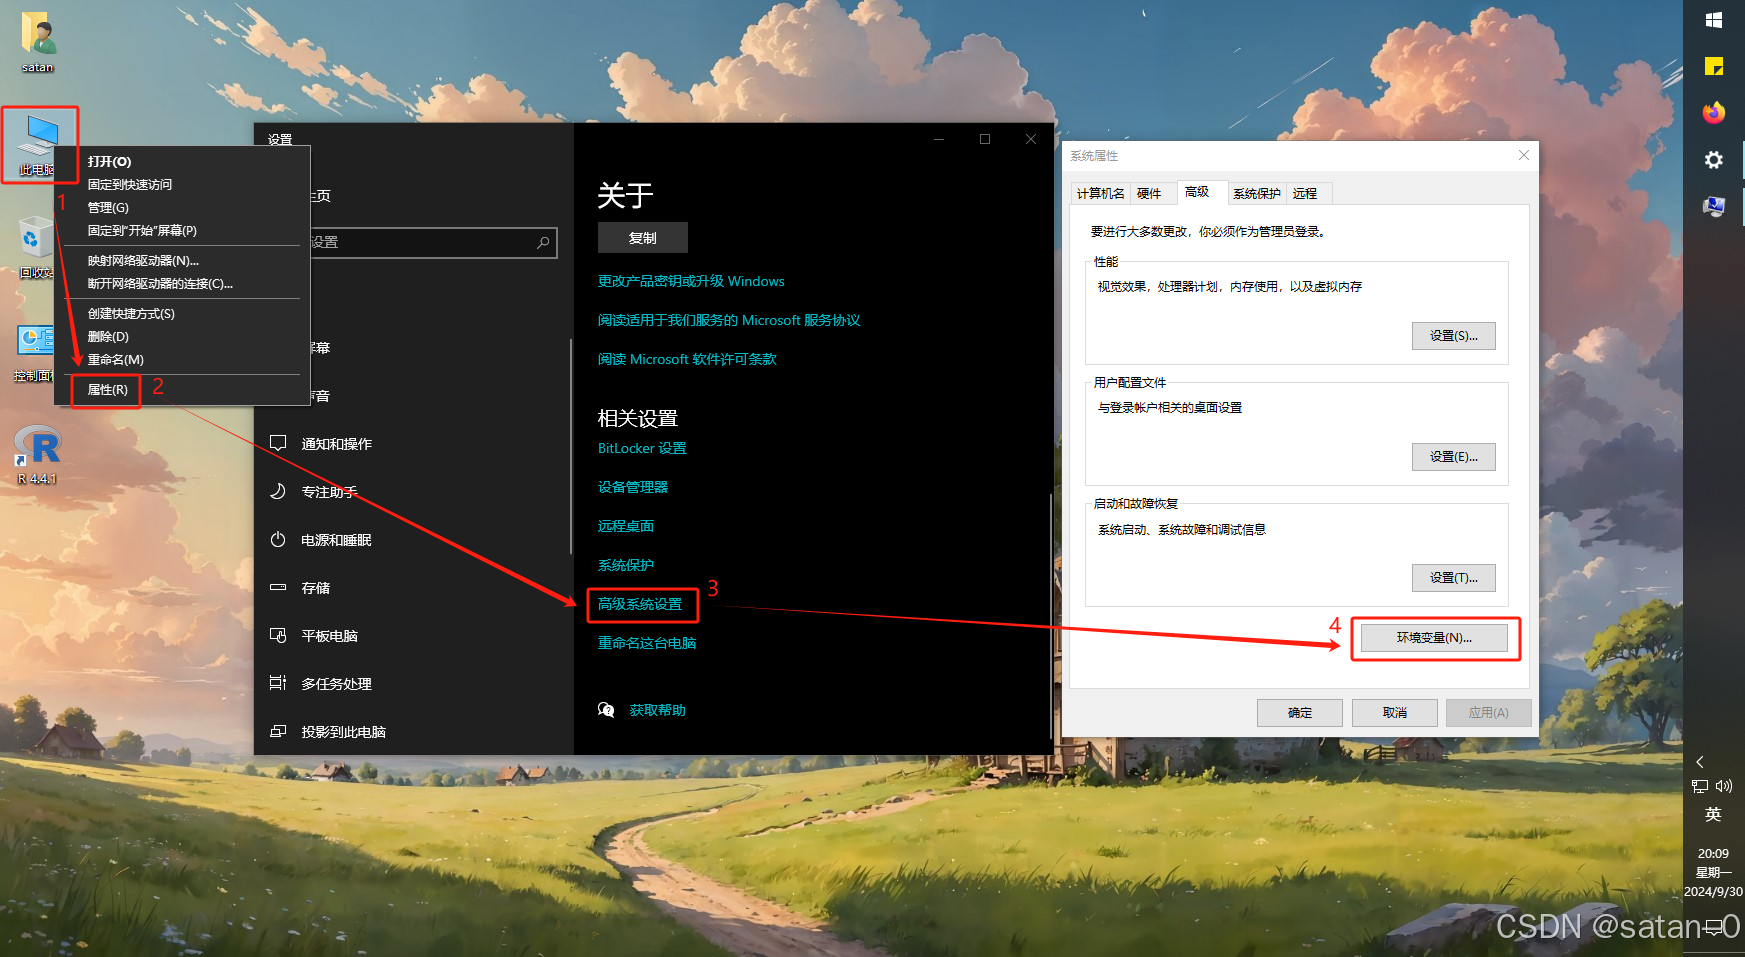This screenshot has height=957, width=1745.
Task: Choose 删除(D) in the context menu
Action: point(182,336)
